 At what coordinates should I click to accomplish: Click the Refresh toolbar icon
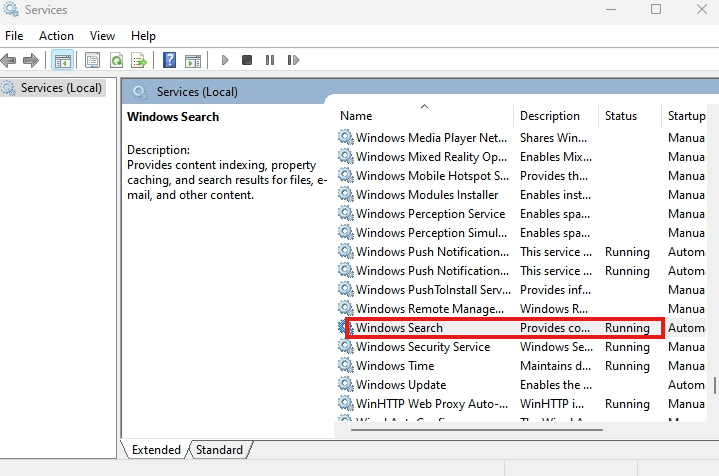pos(116,60)
